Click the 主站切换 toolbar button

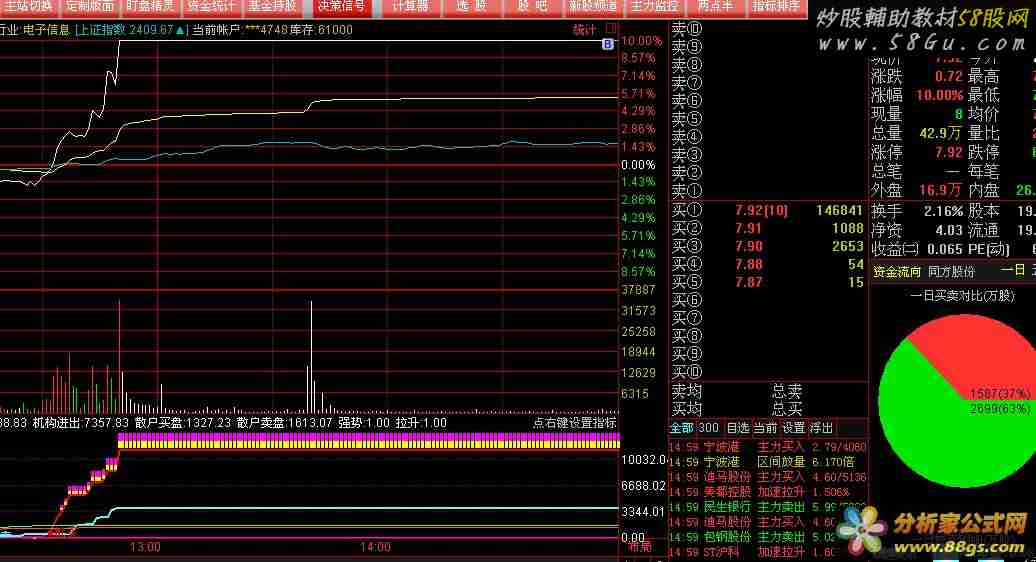(x=27, y=6)
